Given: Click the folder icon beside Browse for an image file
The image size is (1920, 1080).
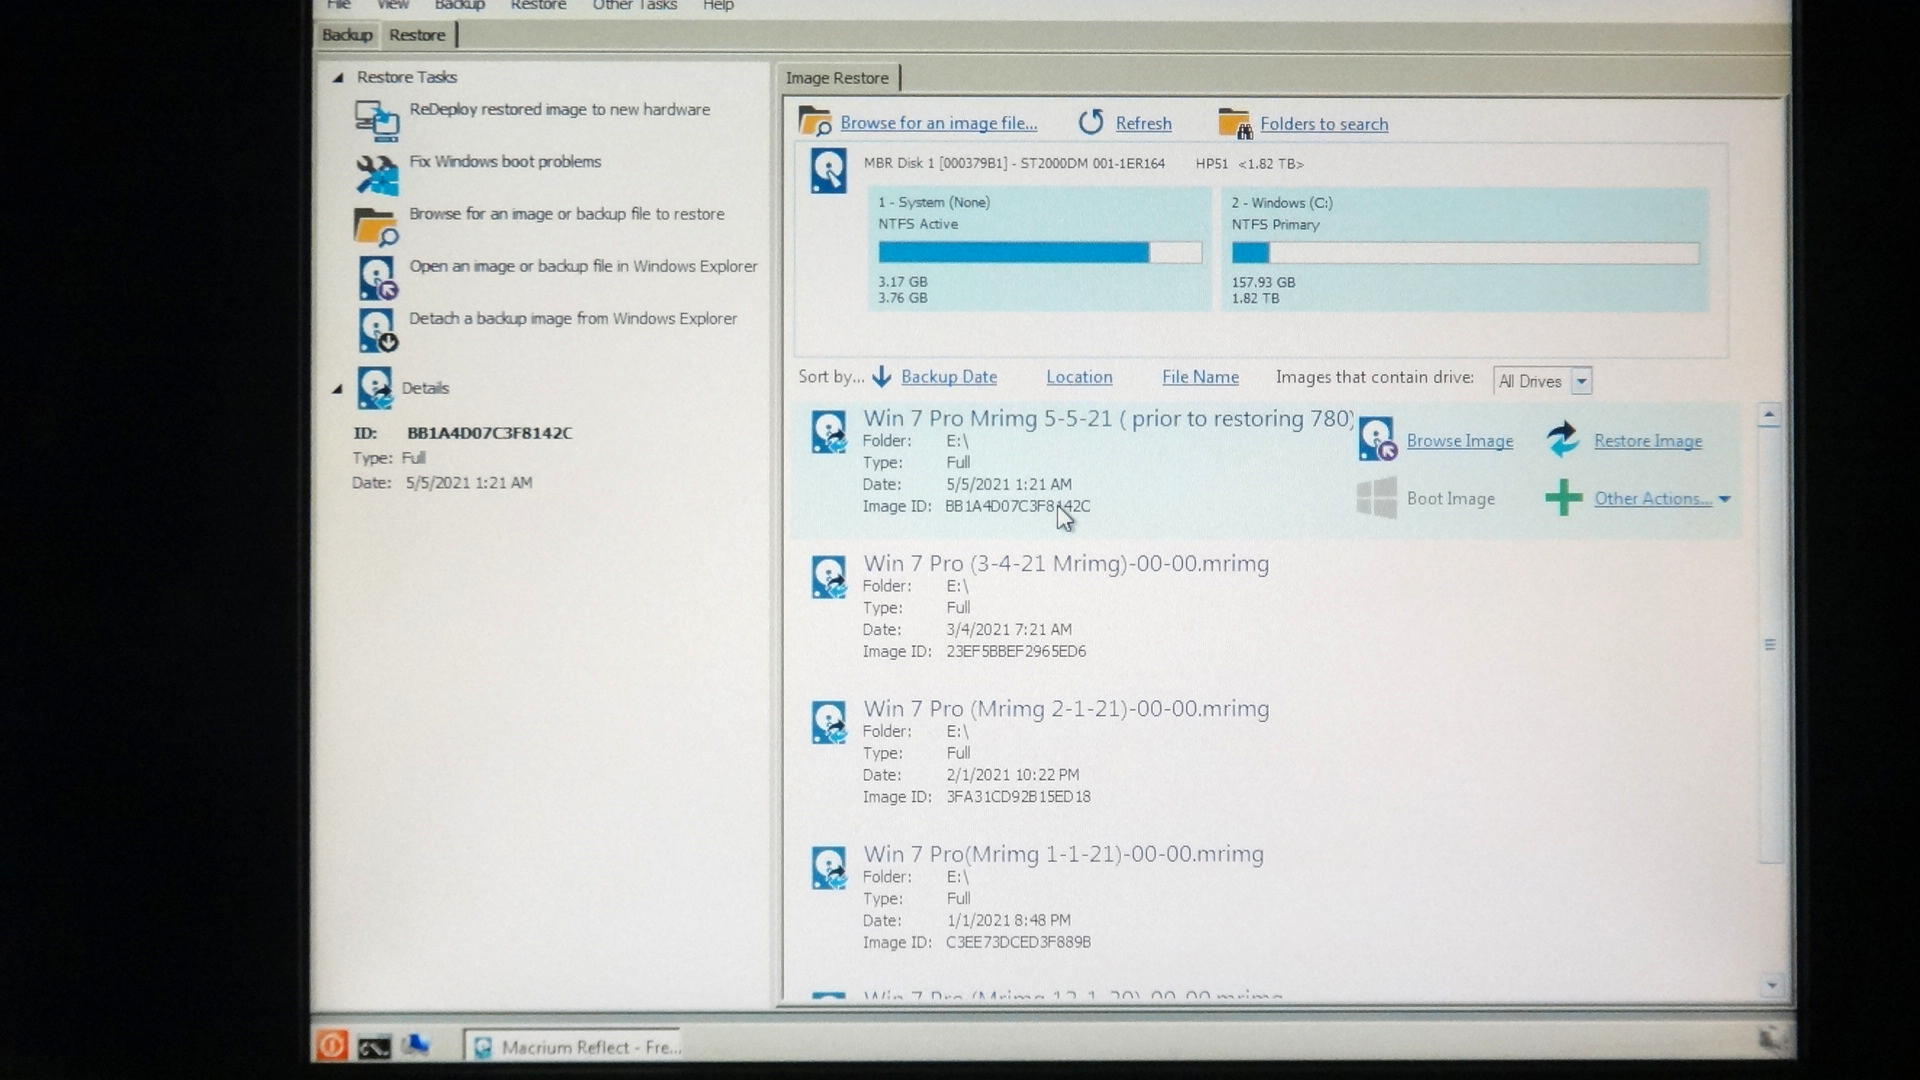Looking at the screenshot, I should tap(815, 122).
